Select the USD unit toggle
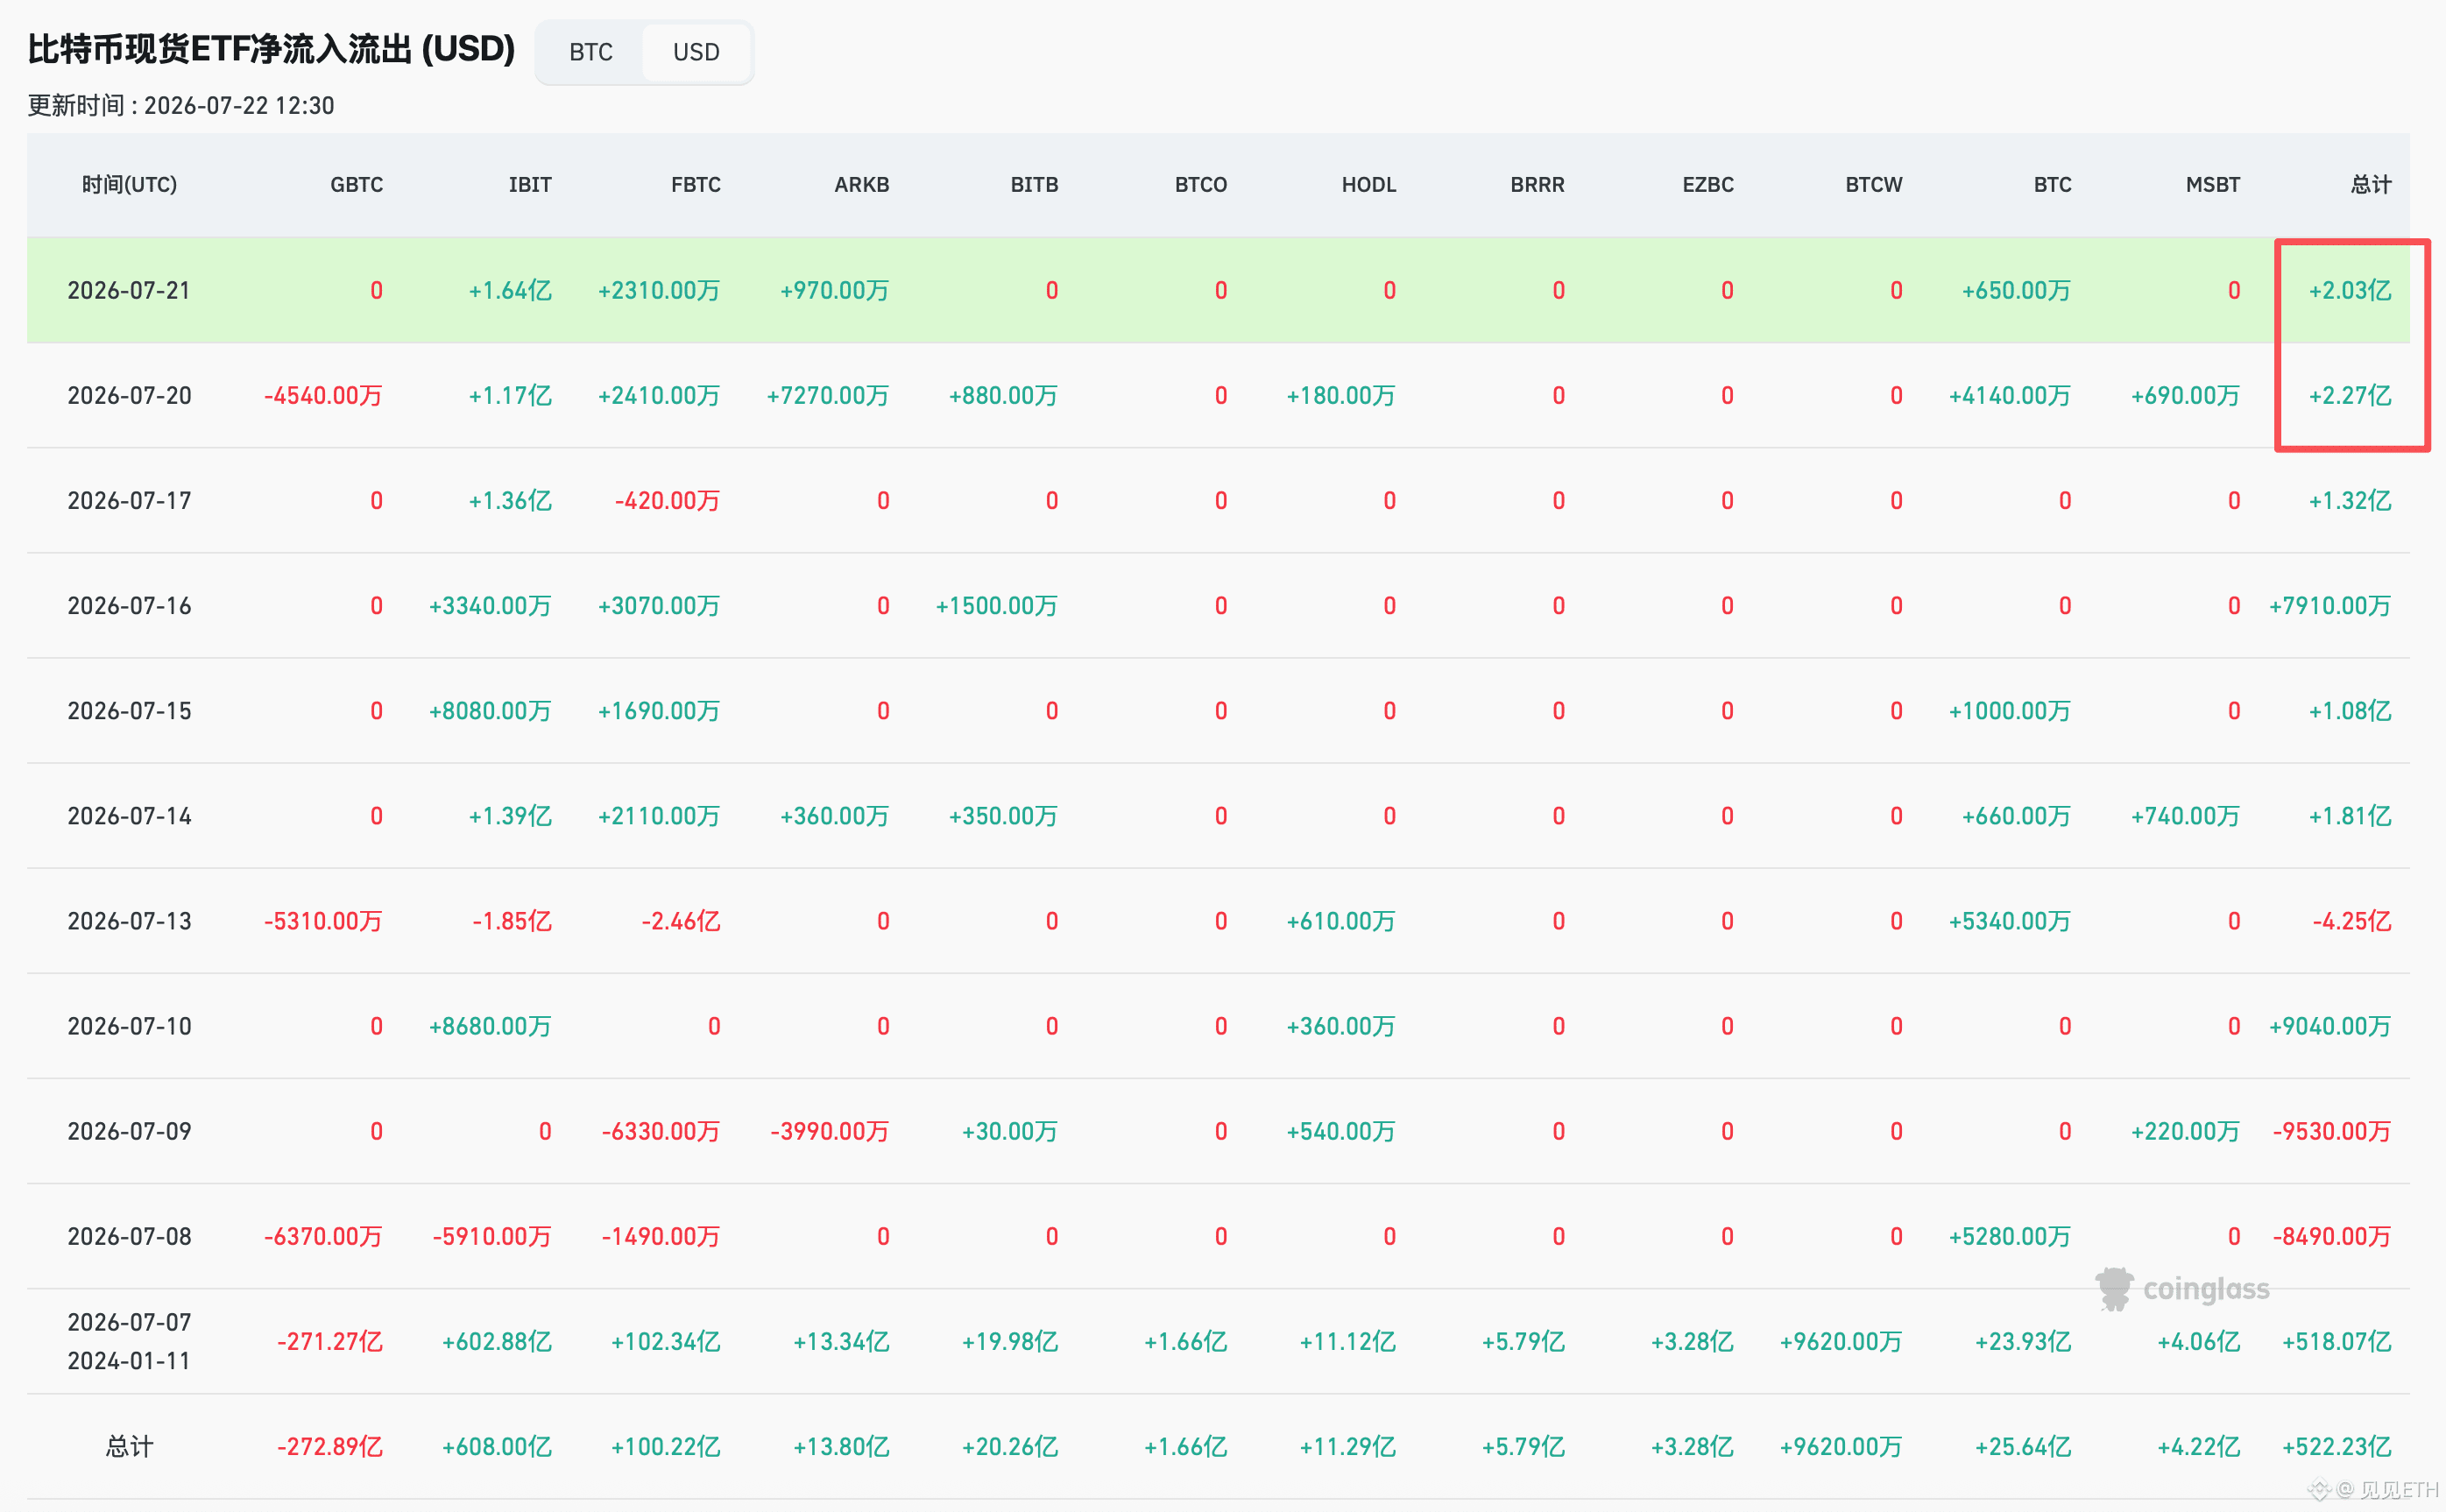This screenshot has width=2446, height=1512. coord(696,52)
